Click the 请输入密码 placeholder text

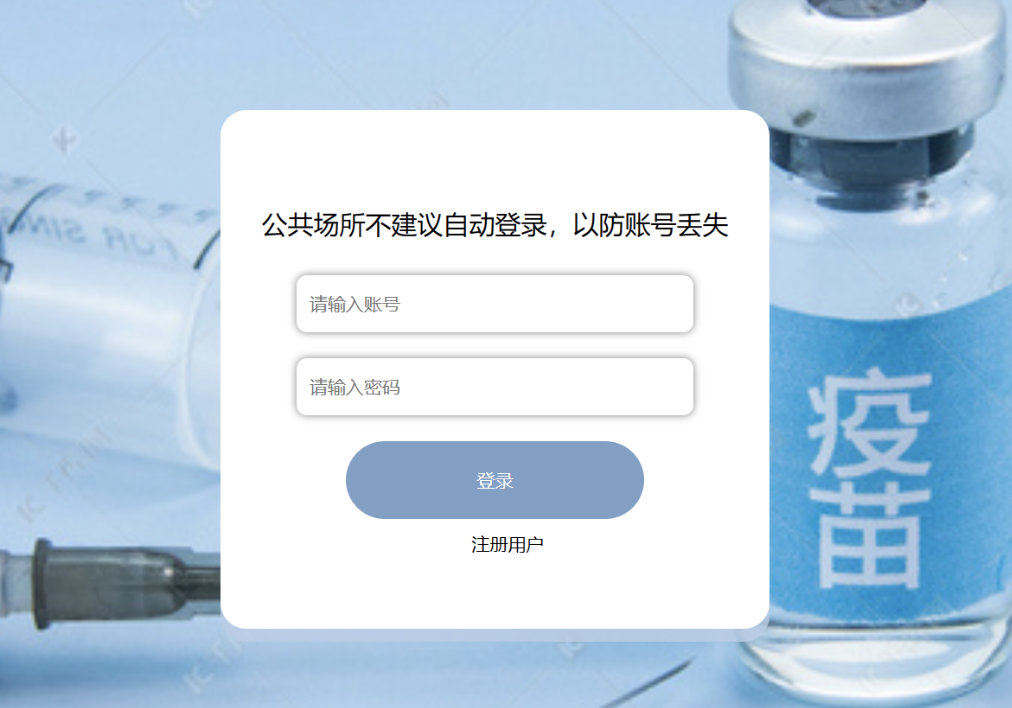click(354, 387)
